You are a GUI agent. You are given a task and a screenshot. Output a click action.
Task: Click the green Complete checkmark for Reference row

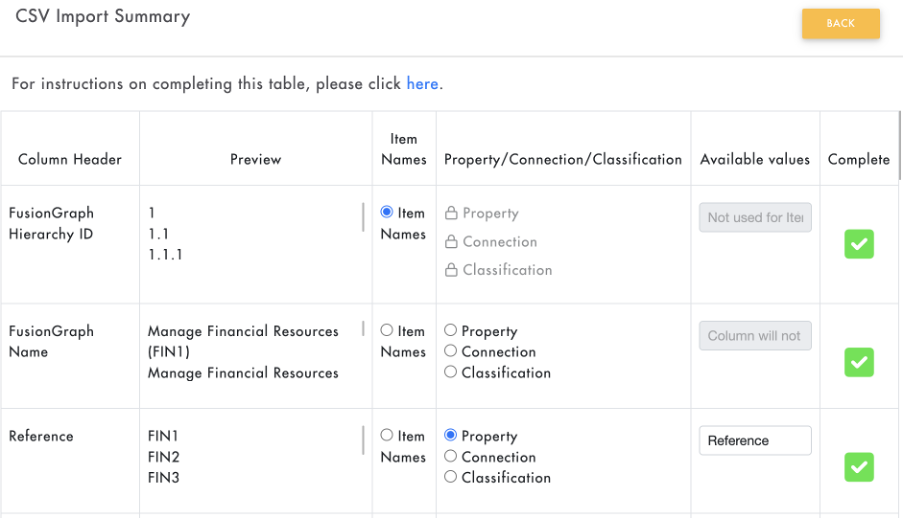point(859,467)
